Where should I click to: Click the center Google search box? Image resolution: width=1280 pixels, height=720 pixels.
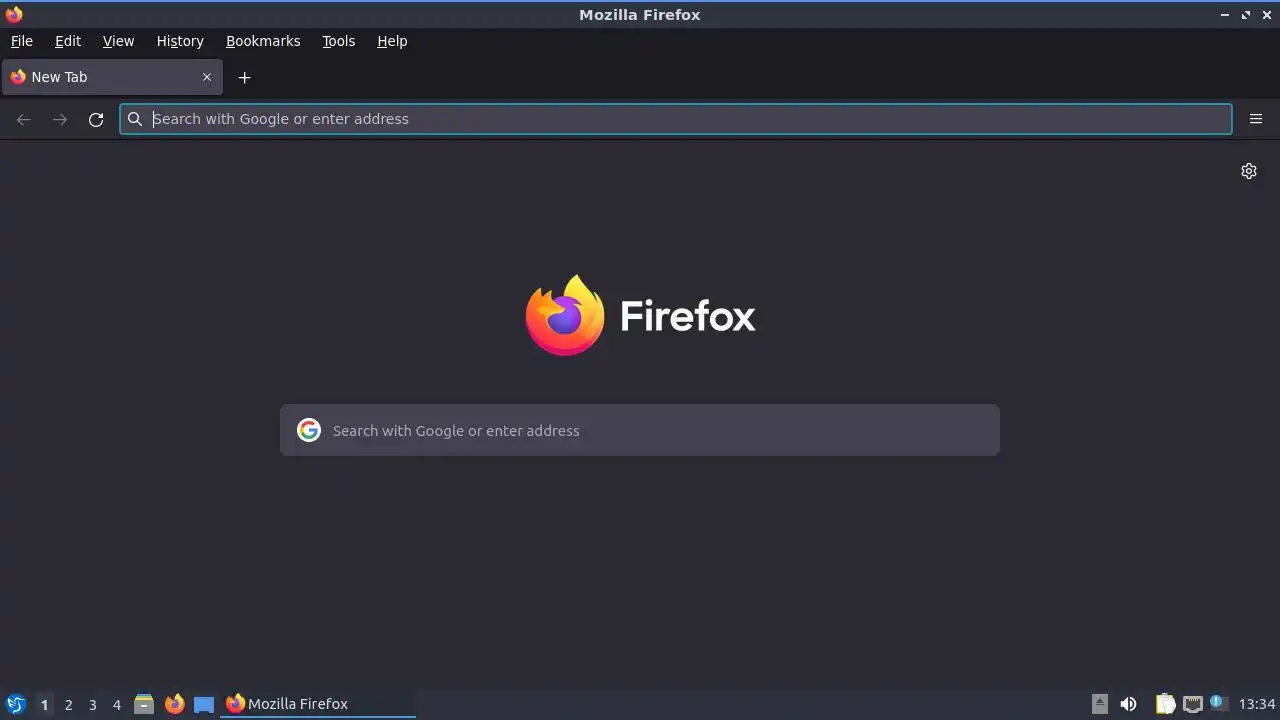(x=640, y=430)
